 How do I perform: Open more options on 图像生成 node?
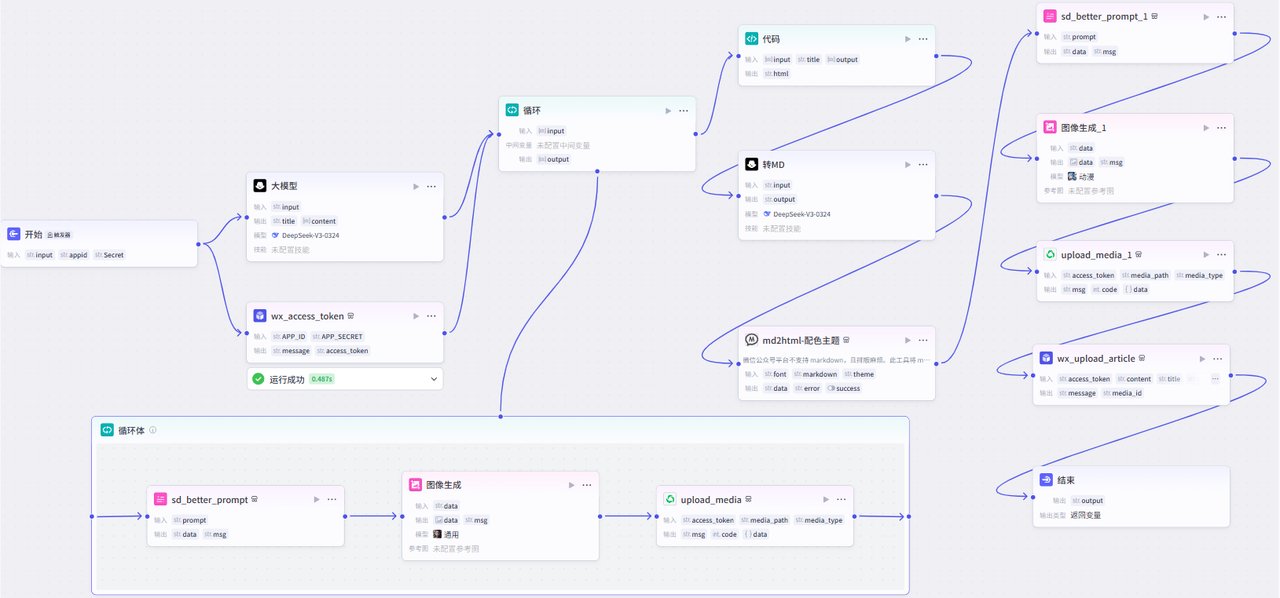[x=587, y=485]
